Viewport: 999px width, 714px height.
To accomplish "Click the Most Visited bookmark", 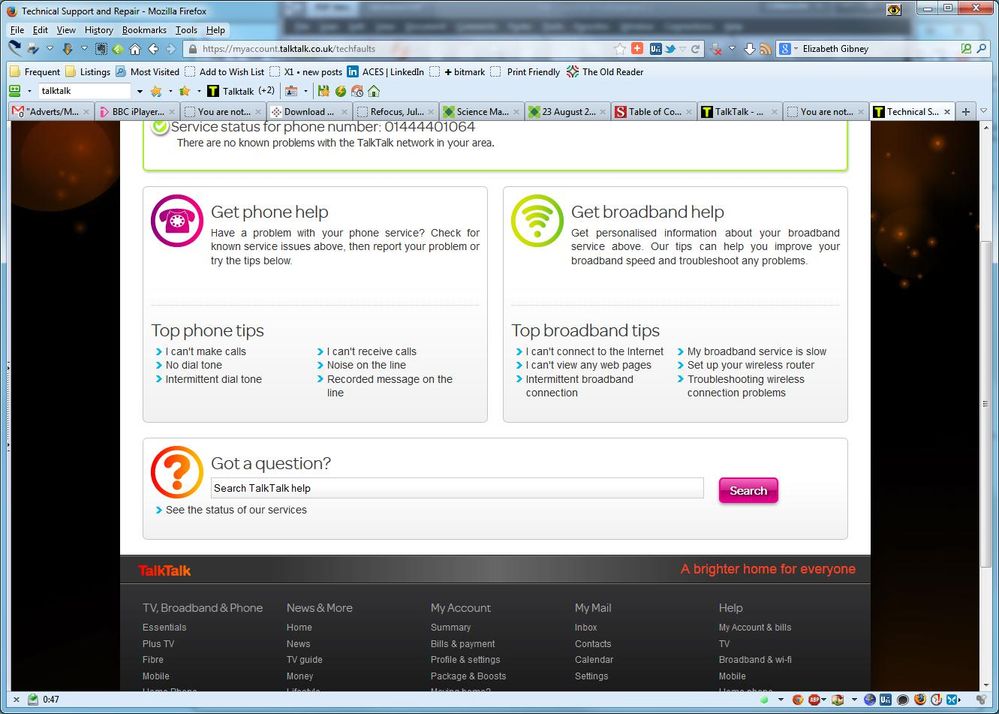I will click(147, 72).
